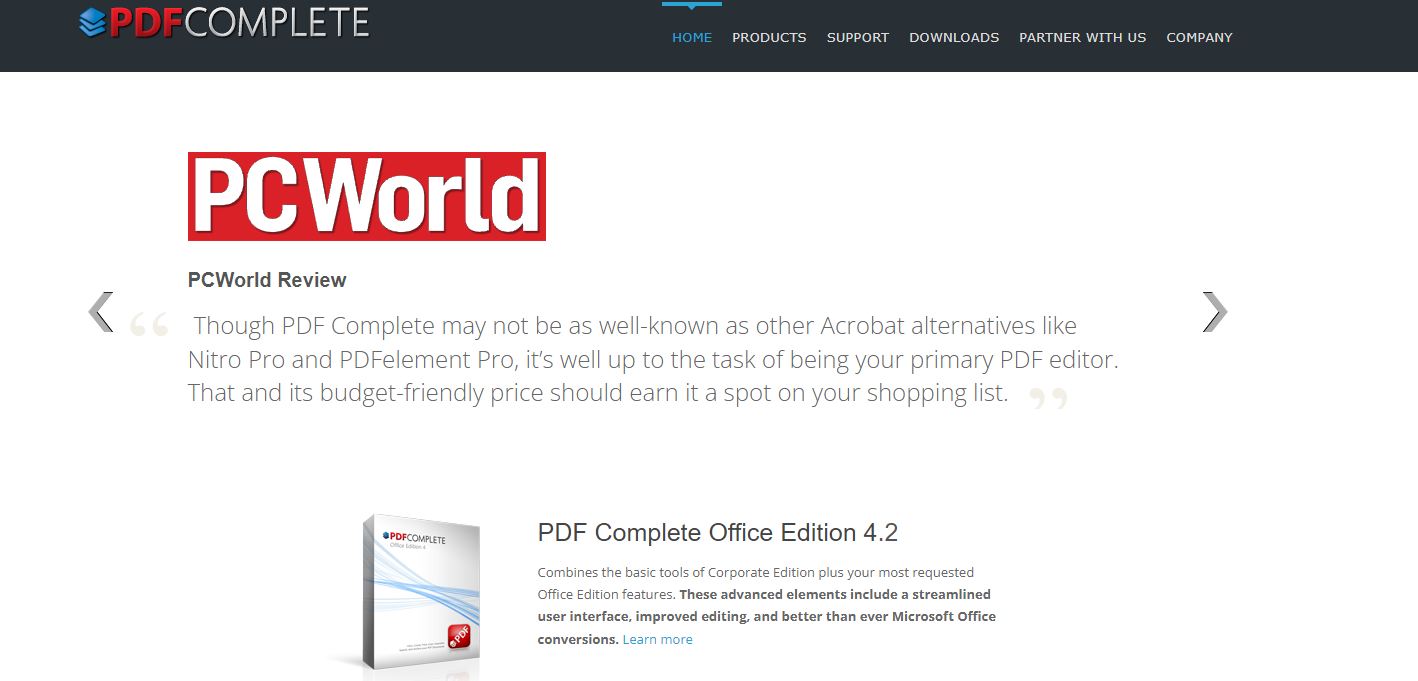Open the COMPANY menu item
Viewport: 1418px width, 681px height.
1199,37
